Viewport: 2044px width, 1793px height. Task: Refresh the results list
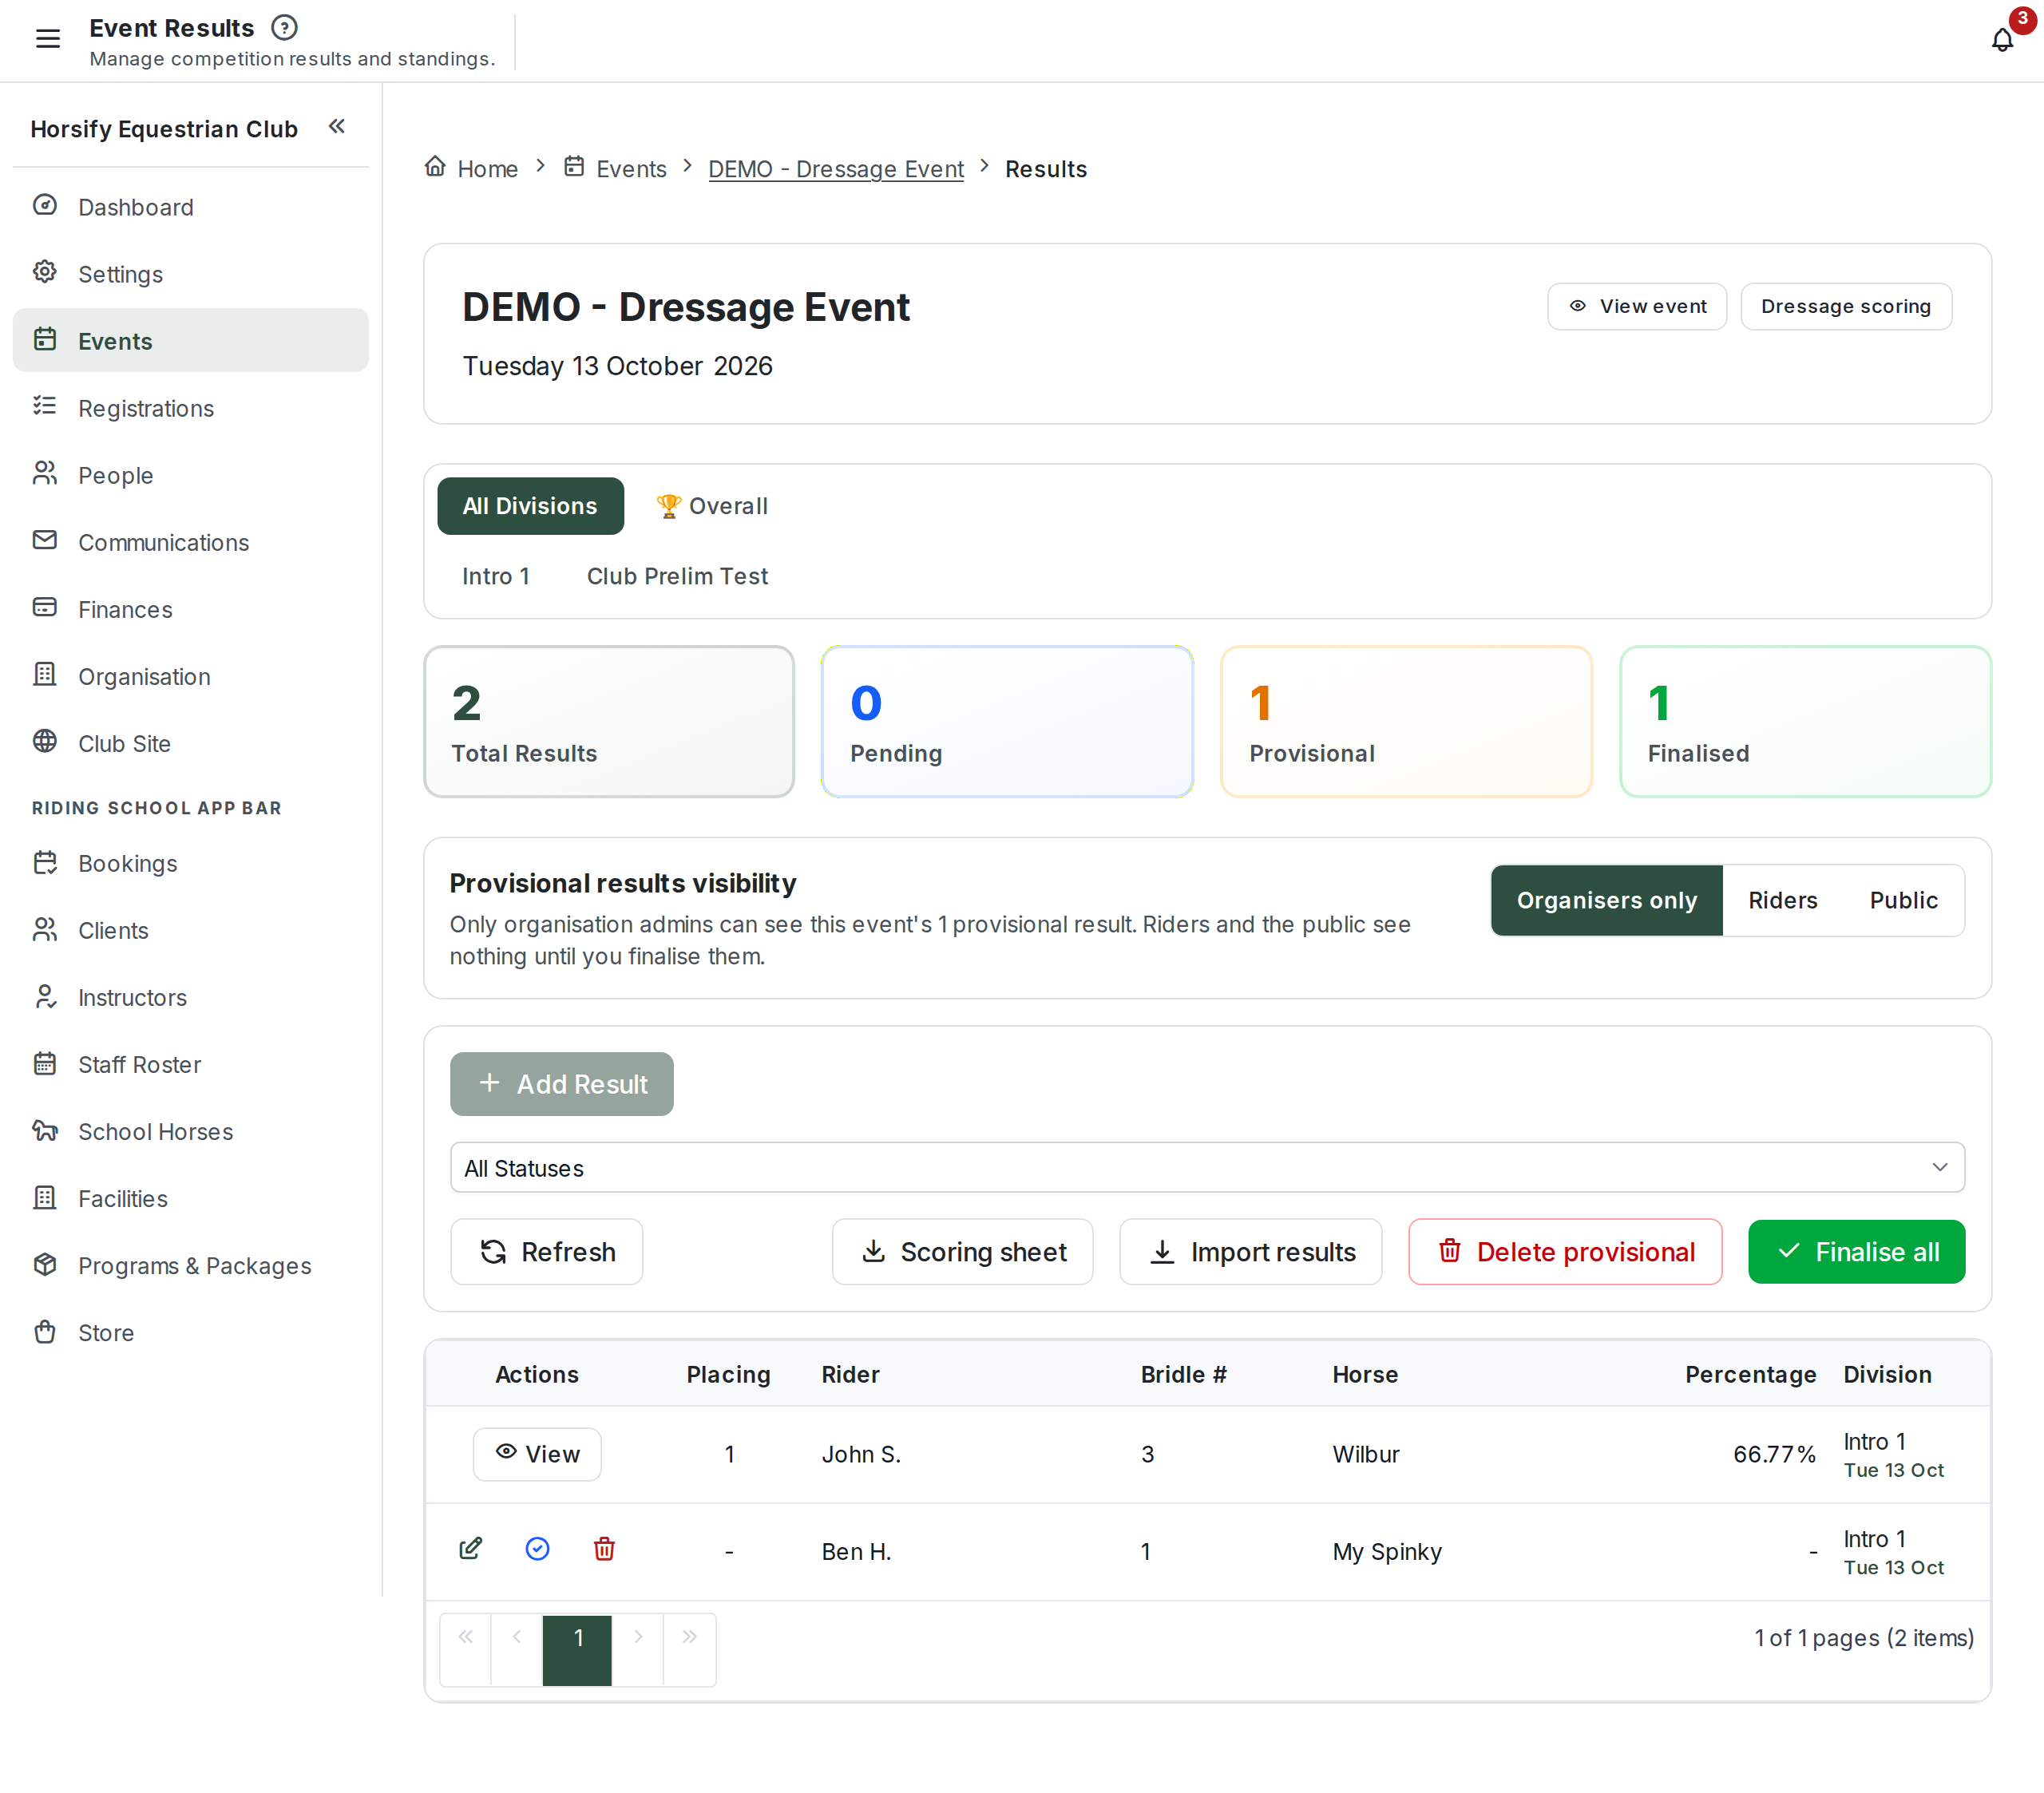(x=546, y=1252)
